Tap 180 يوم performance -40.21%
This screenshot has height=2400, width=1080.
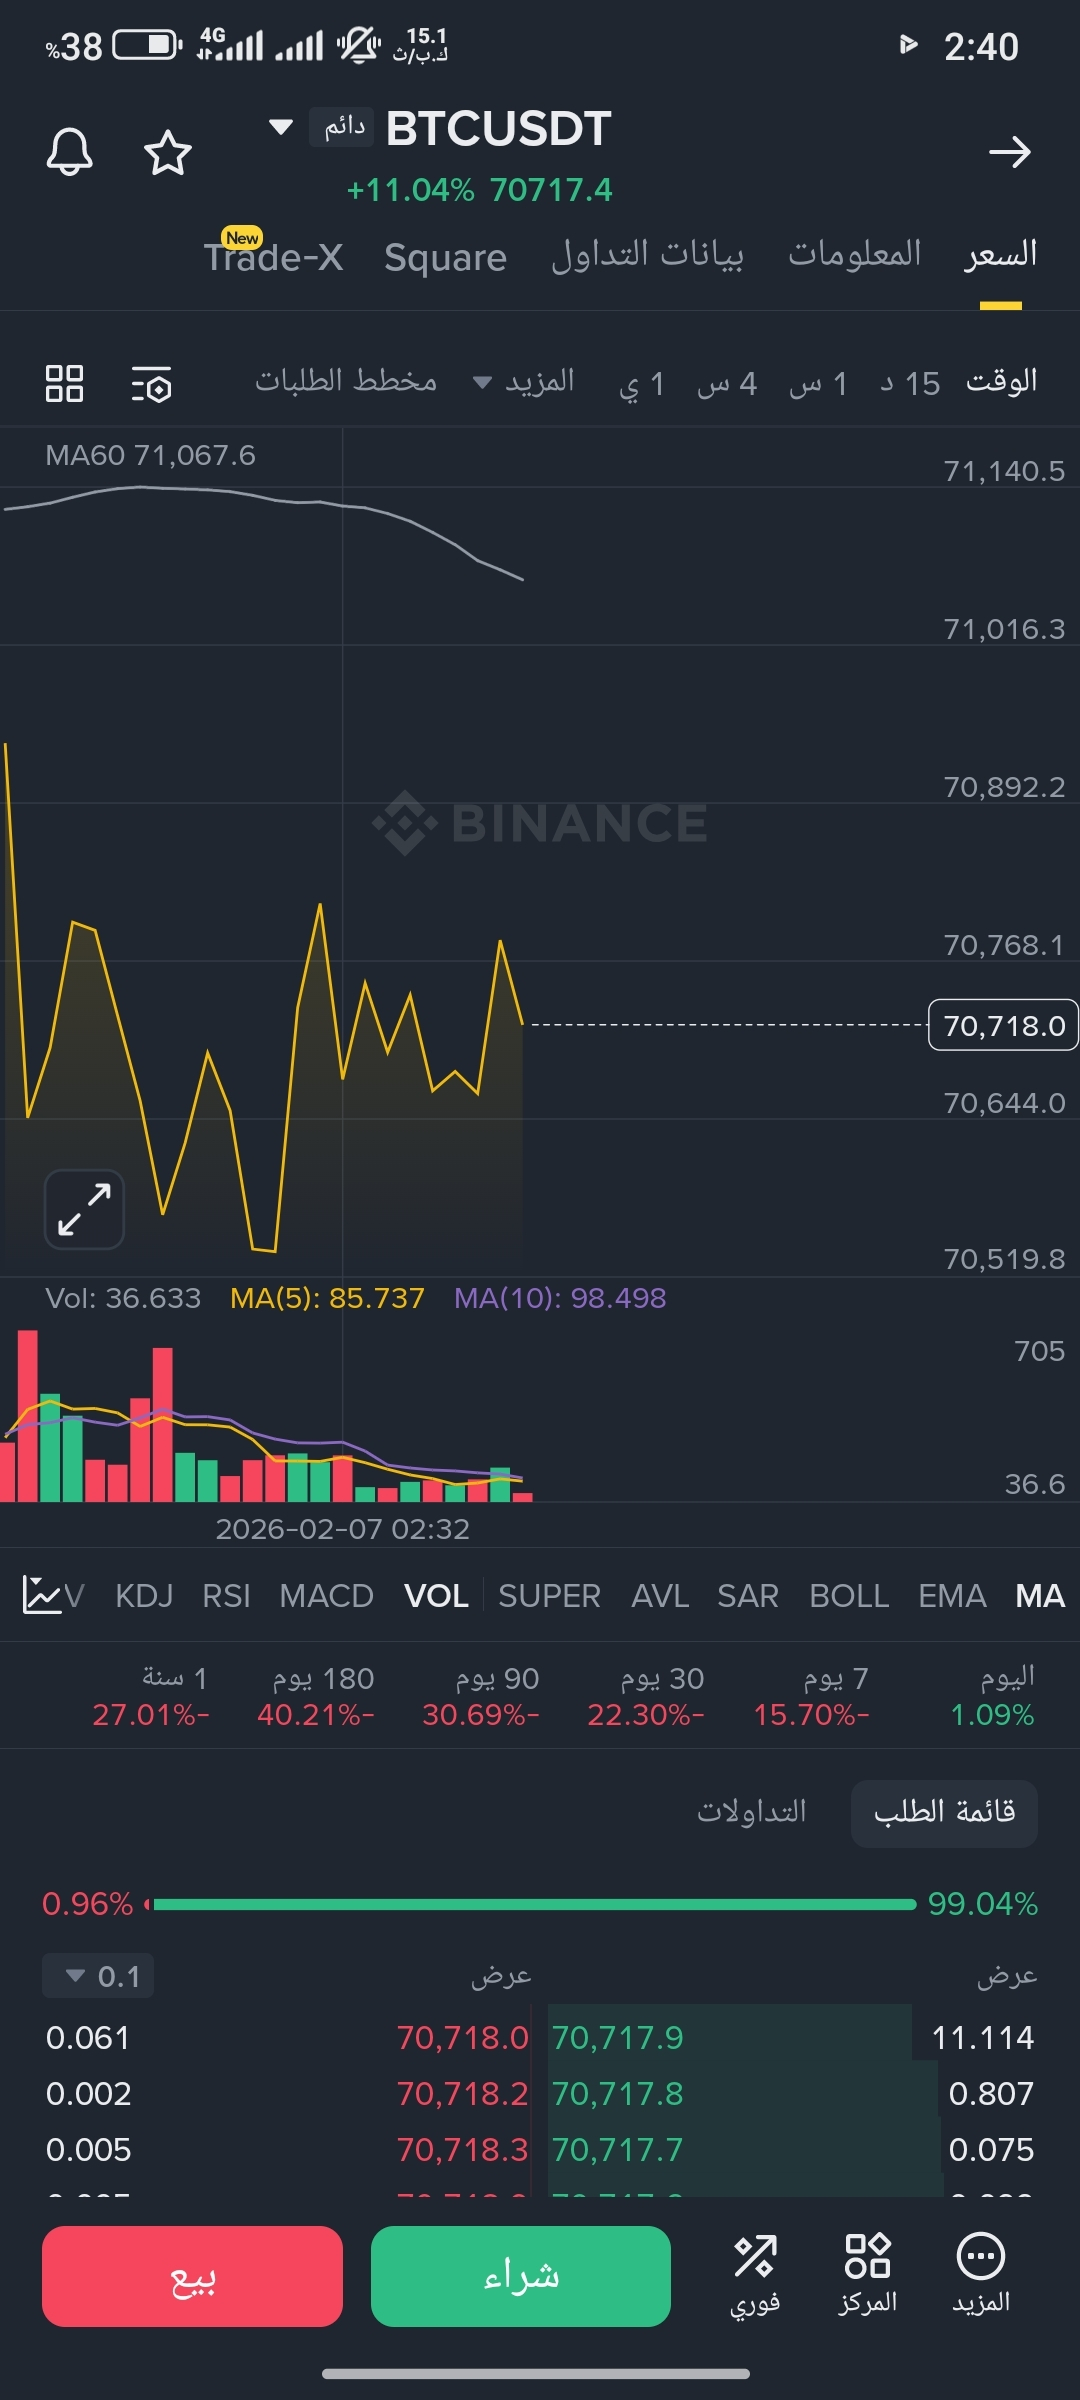(x=316, y=1696)
